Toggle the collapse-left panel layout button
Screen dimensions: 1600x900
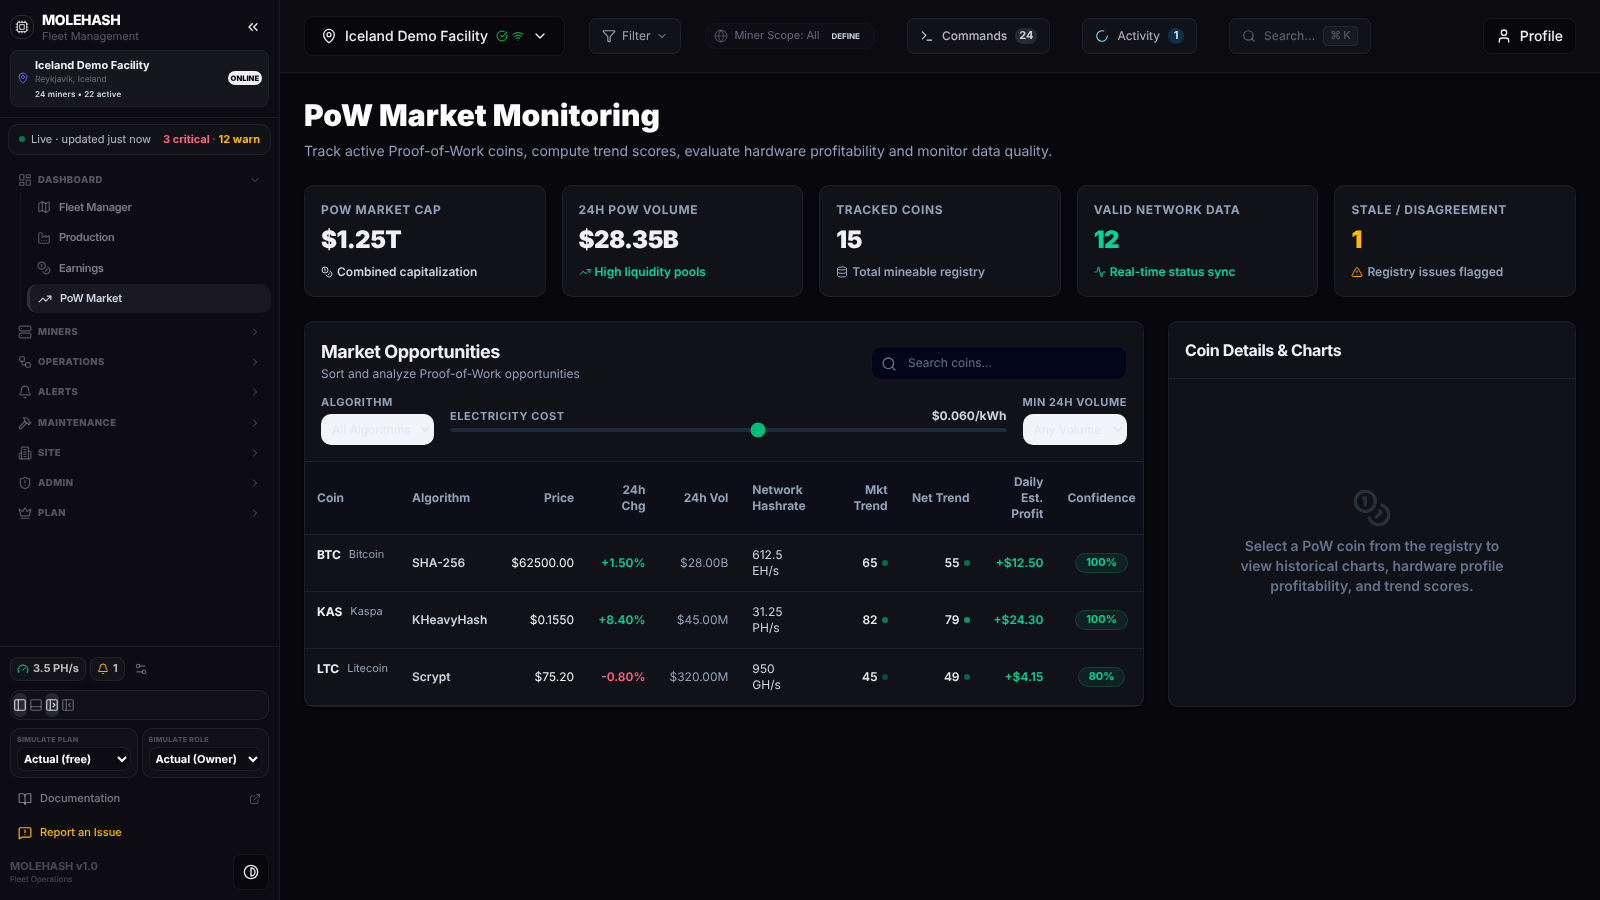pyautogui.click(x=68, y=705)
